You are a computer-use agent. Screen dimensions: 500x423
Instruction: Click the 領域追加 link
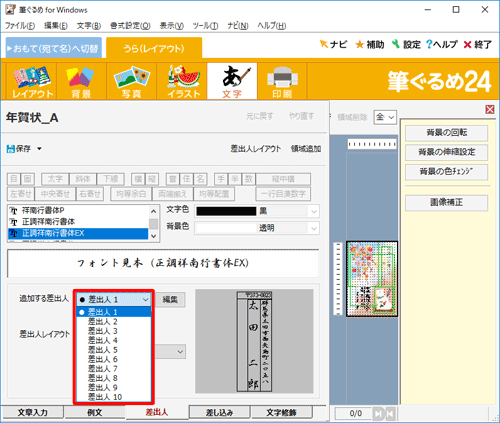306,149
